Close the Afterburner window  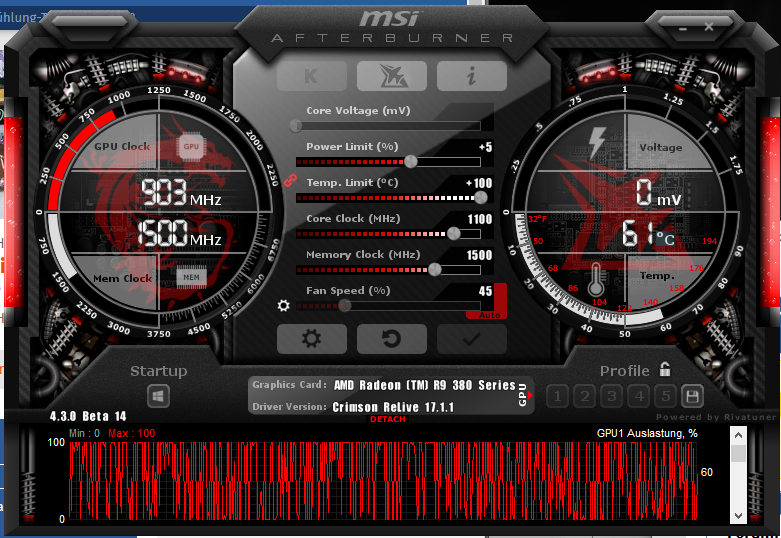point(709,26)
